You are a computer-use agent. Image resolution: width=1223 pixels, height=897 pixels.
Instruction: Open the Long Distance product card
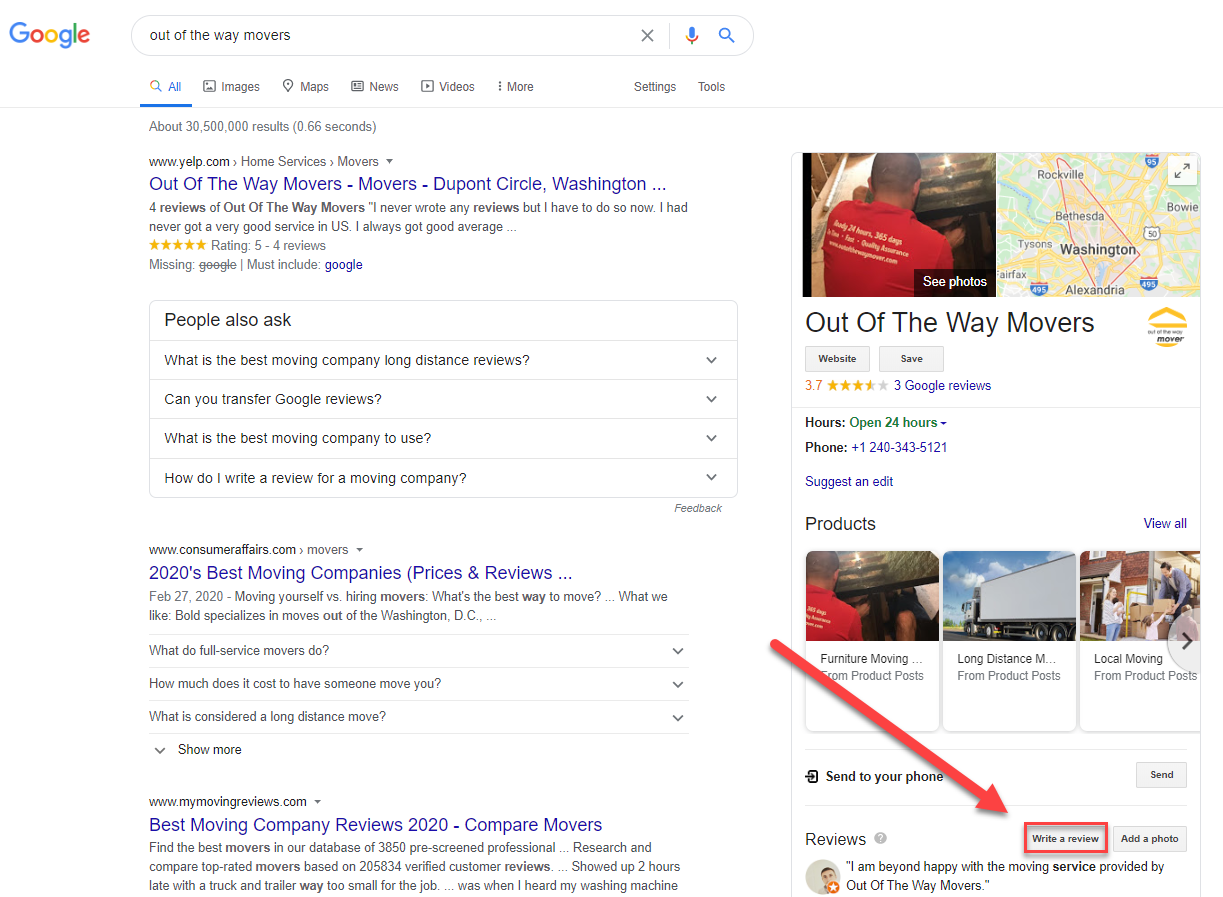point(1009,641)
